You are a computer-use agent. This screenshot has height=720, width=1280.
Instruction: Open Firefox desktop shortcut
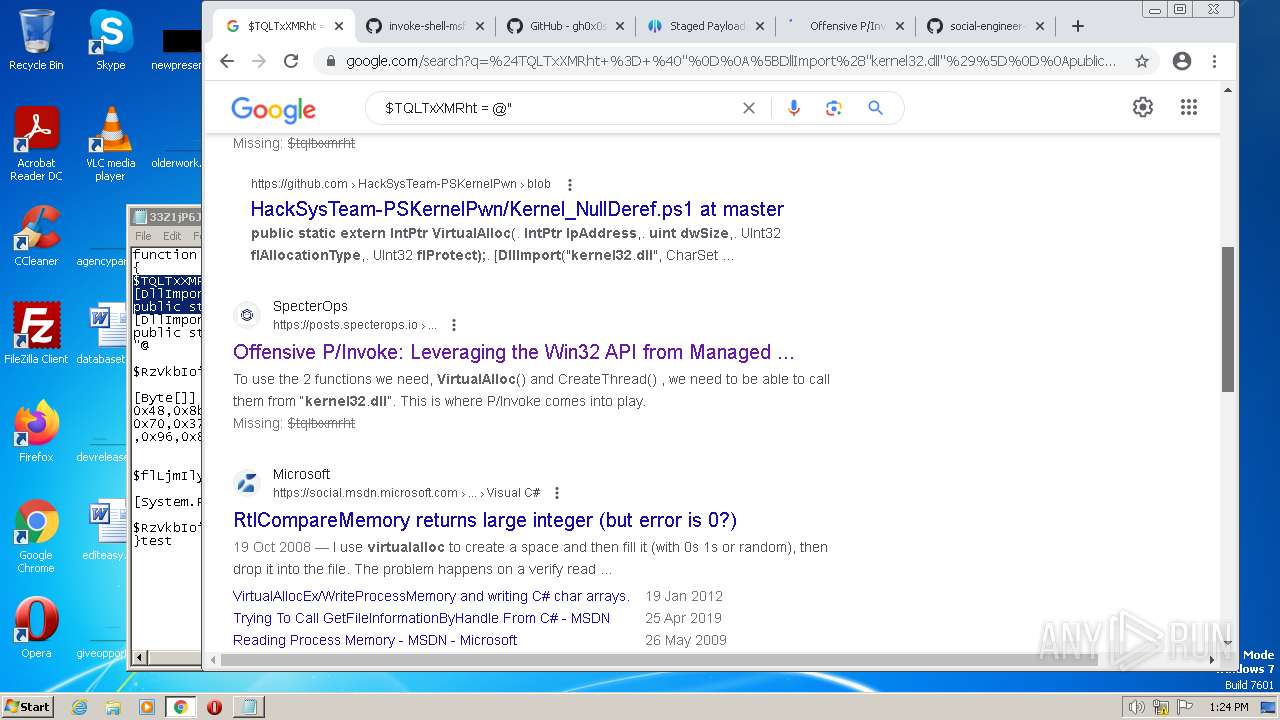[36, 432]
